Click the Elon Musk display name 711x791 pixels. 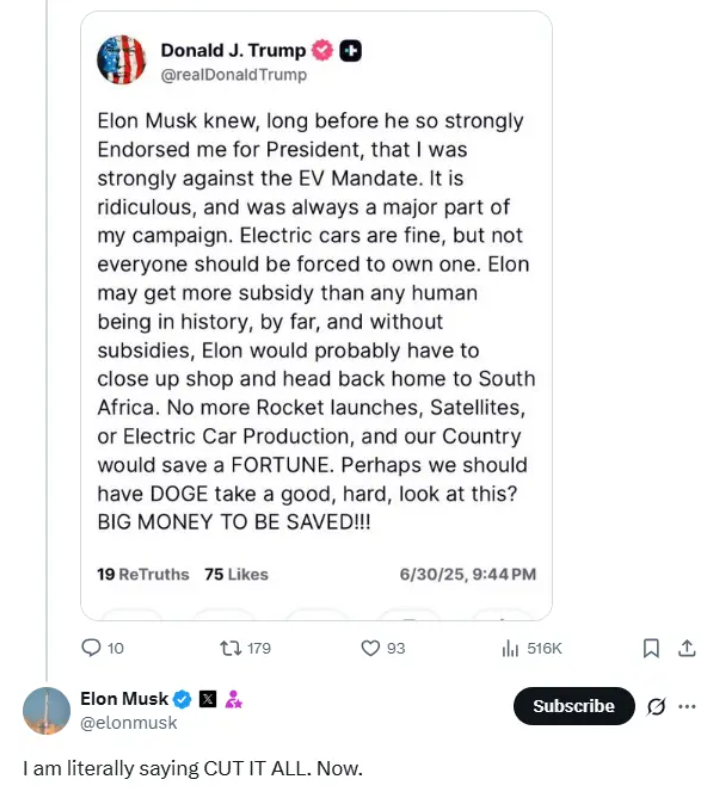tap(124, 699)
